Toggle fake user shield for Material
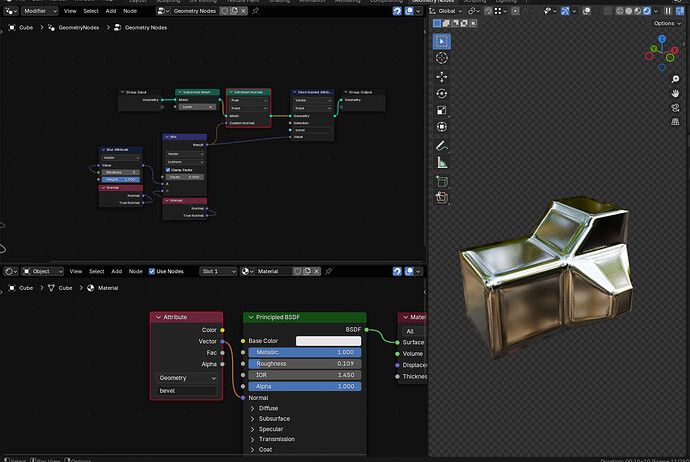 pyautogui.click(x=297, y=271)
